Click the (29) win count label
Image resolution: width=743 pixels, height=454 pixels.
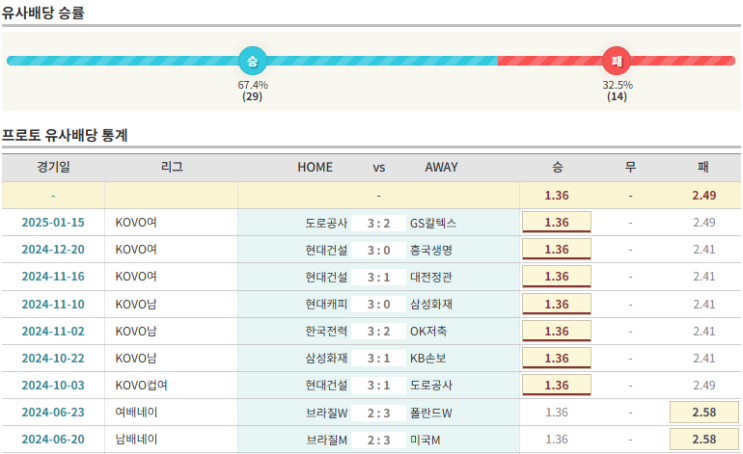(252, 97)
